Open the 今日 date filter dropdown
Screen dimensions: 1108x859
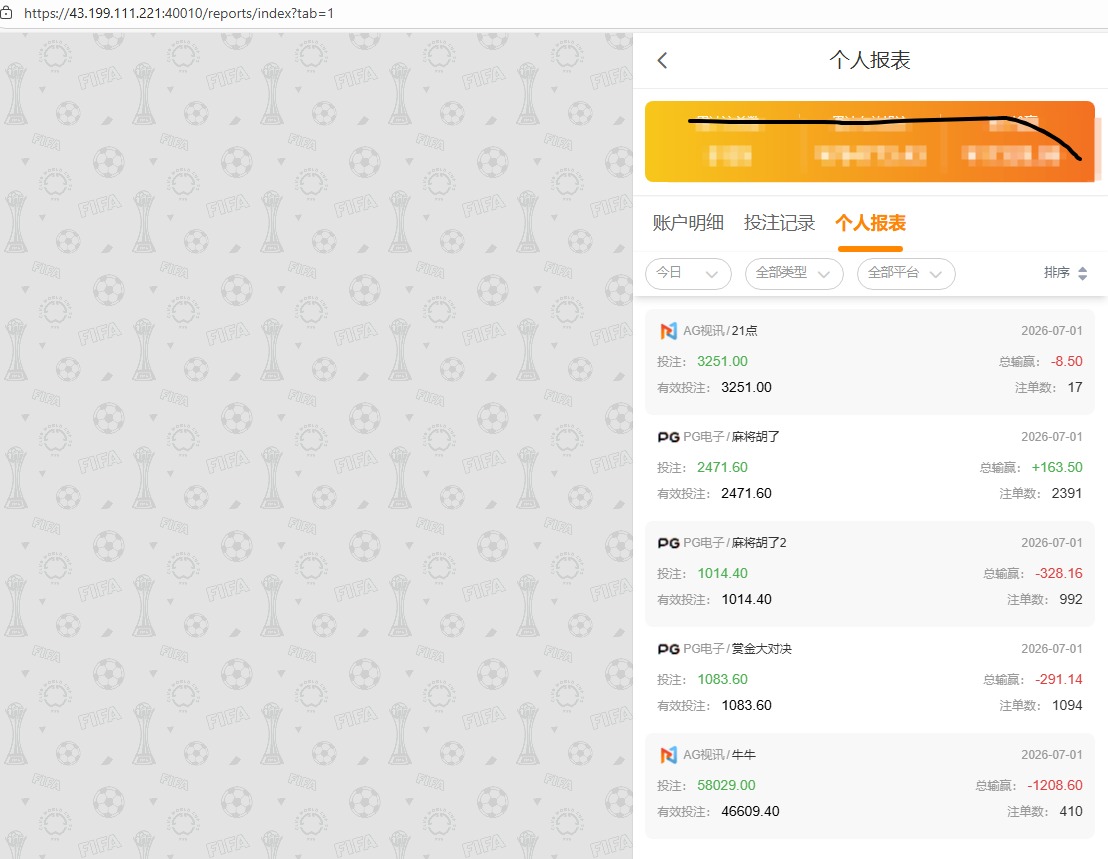pyautogui.click(x=688, y=273)
